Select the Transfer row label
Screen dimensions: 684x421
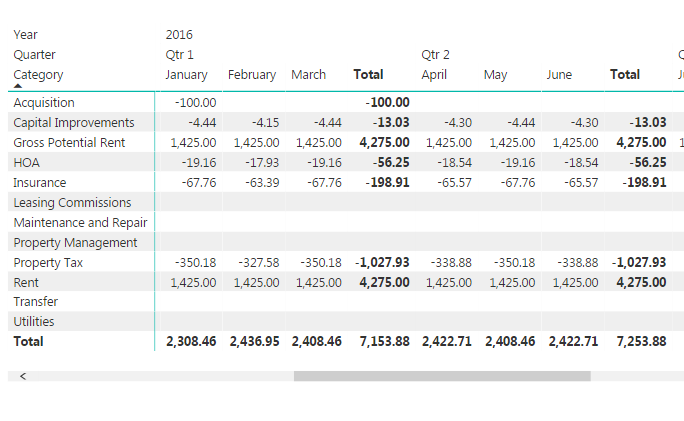click(35, 301)
